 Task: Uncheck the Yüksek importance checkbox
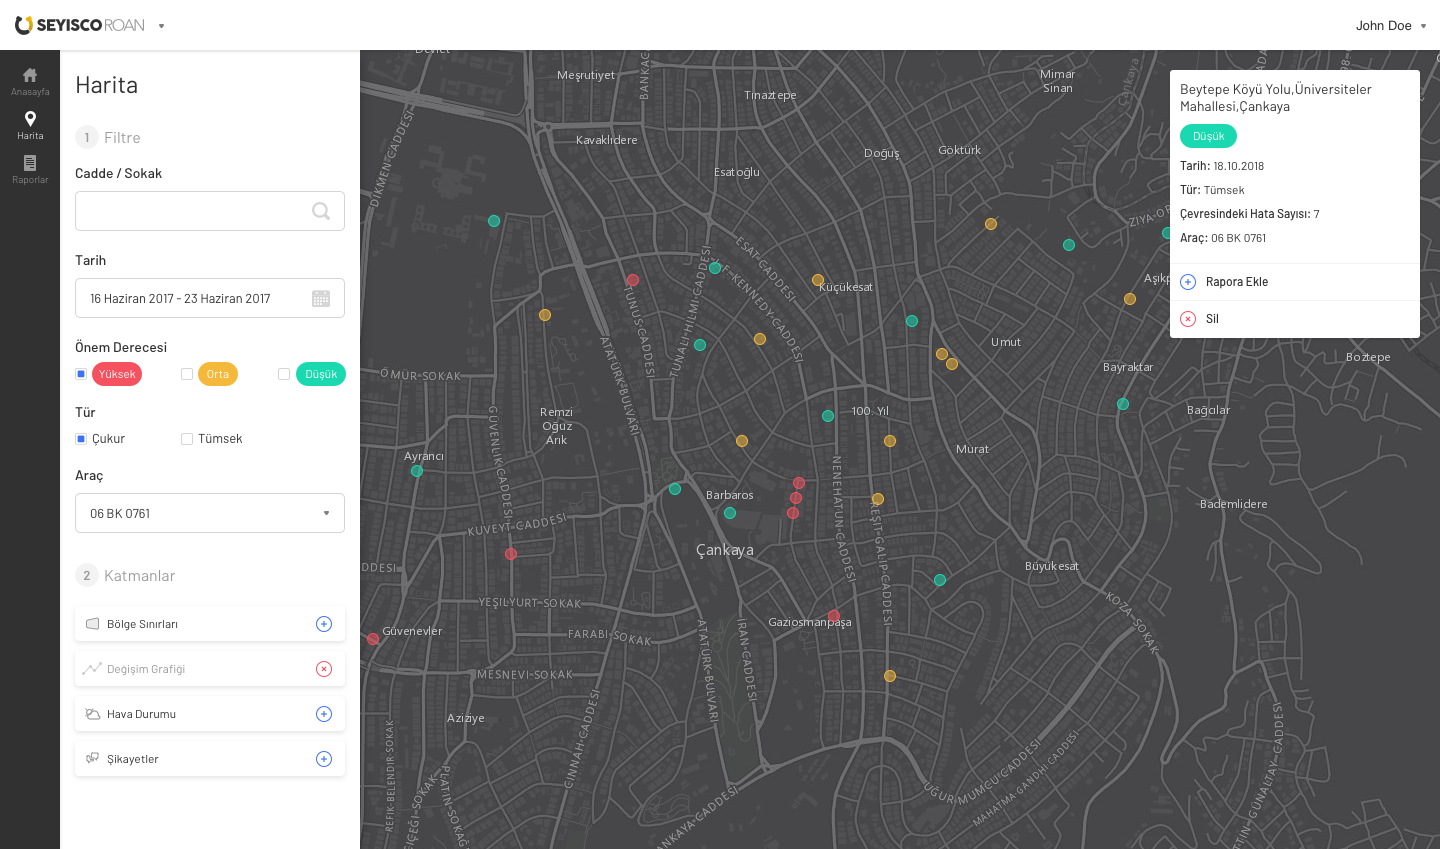click(81, 374)
